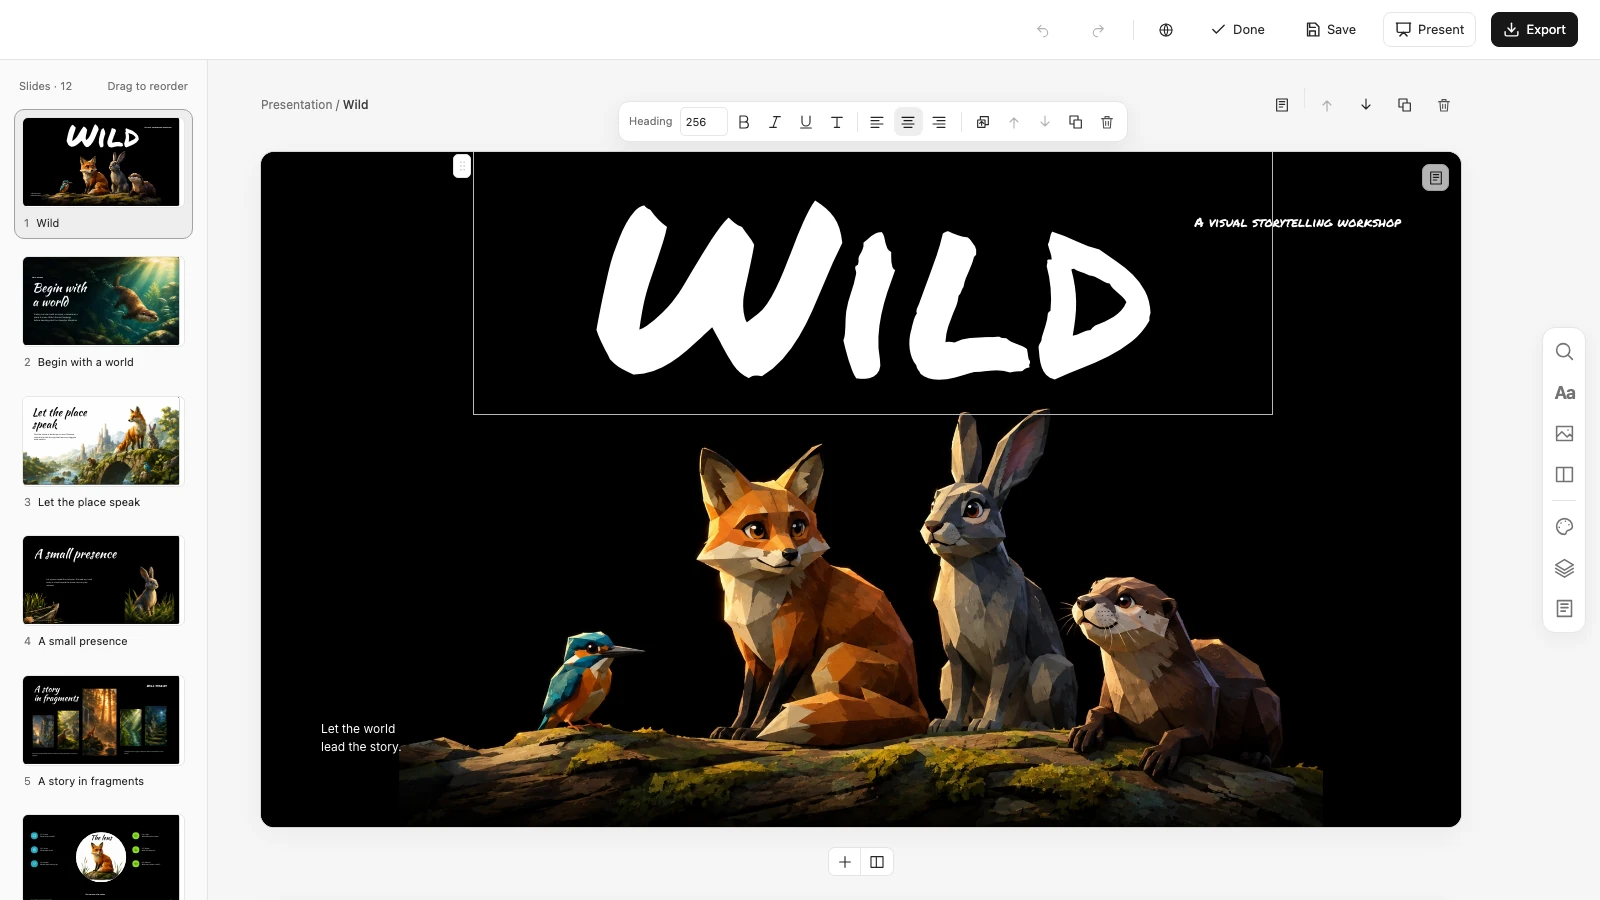Screen dimensions: 1600x900
Task: Click the Done button
Action: point(1238,30)
